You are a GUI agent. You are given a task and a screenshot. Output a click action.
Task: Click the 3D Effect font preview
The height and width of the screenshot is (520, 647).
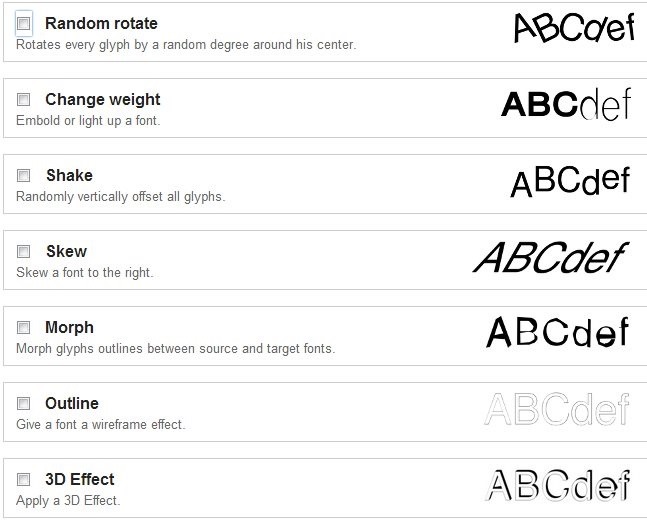tap(558, 485)
